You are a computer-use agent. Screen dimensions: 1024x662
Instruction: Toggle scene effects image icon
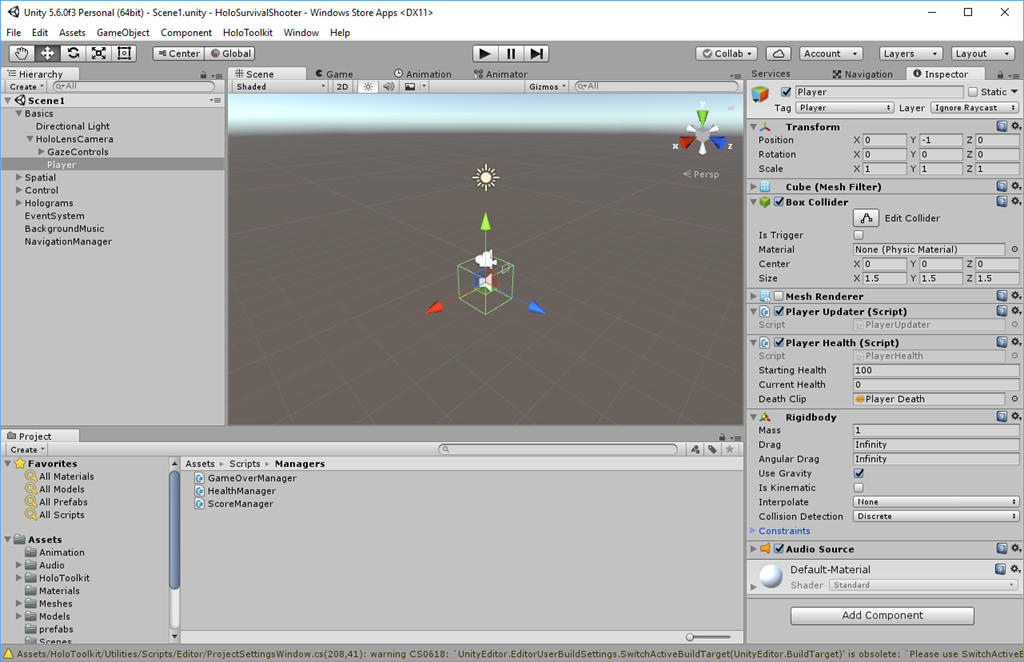[x=410, y=86]
